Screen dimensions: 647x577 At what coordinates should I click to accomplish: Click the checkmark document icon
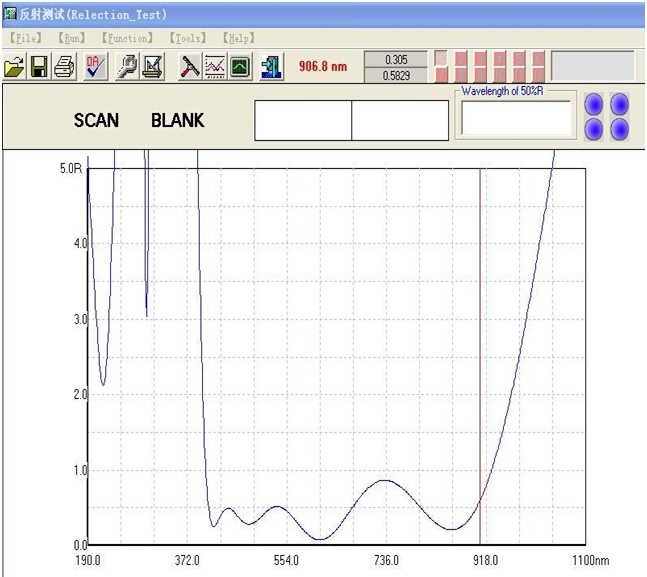[96, 67]
